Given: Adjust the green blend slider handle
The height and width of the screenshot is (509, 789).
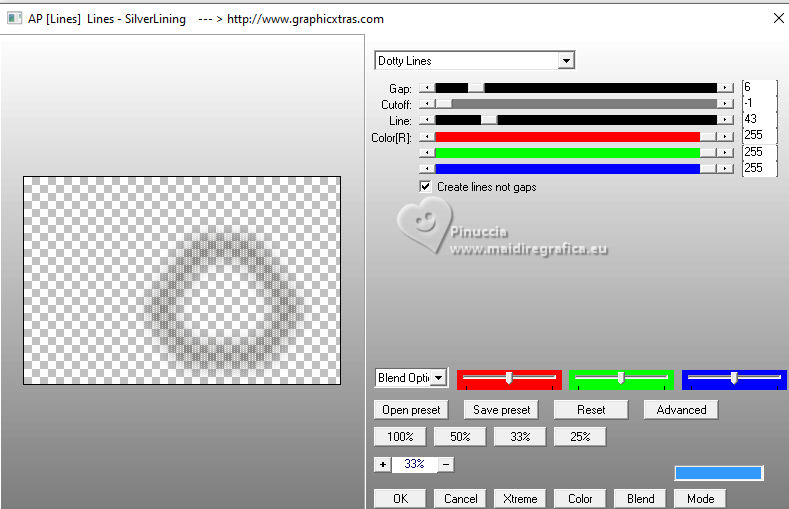Looking at the screenshot, I should tap(621, 378).
